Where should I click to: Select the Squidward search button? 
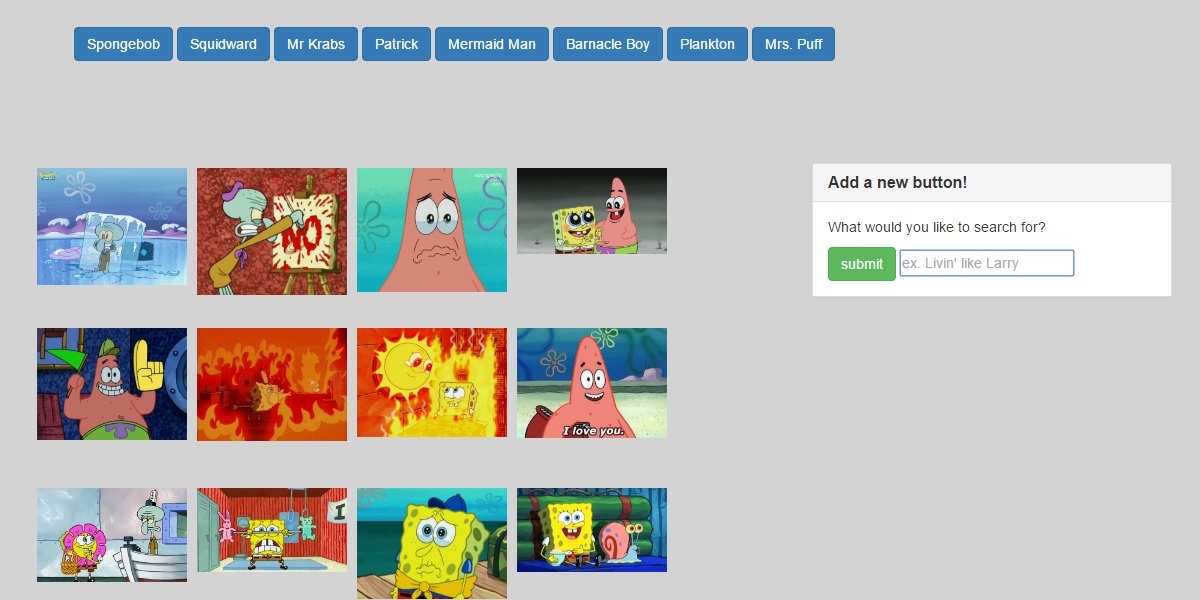[x=223, y=44]
